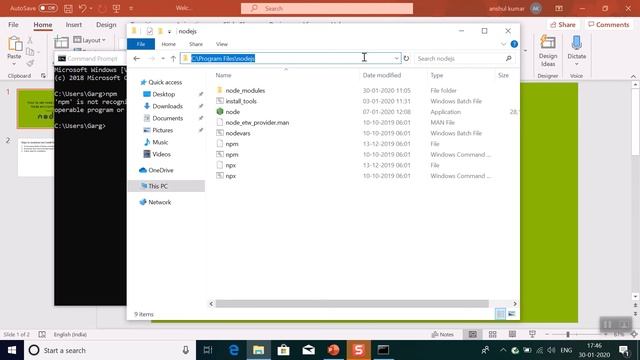Open the File menu in PowerPoint
The height and width of the screenshot is (360, 640).
[13, 25]
